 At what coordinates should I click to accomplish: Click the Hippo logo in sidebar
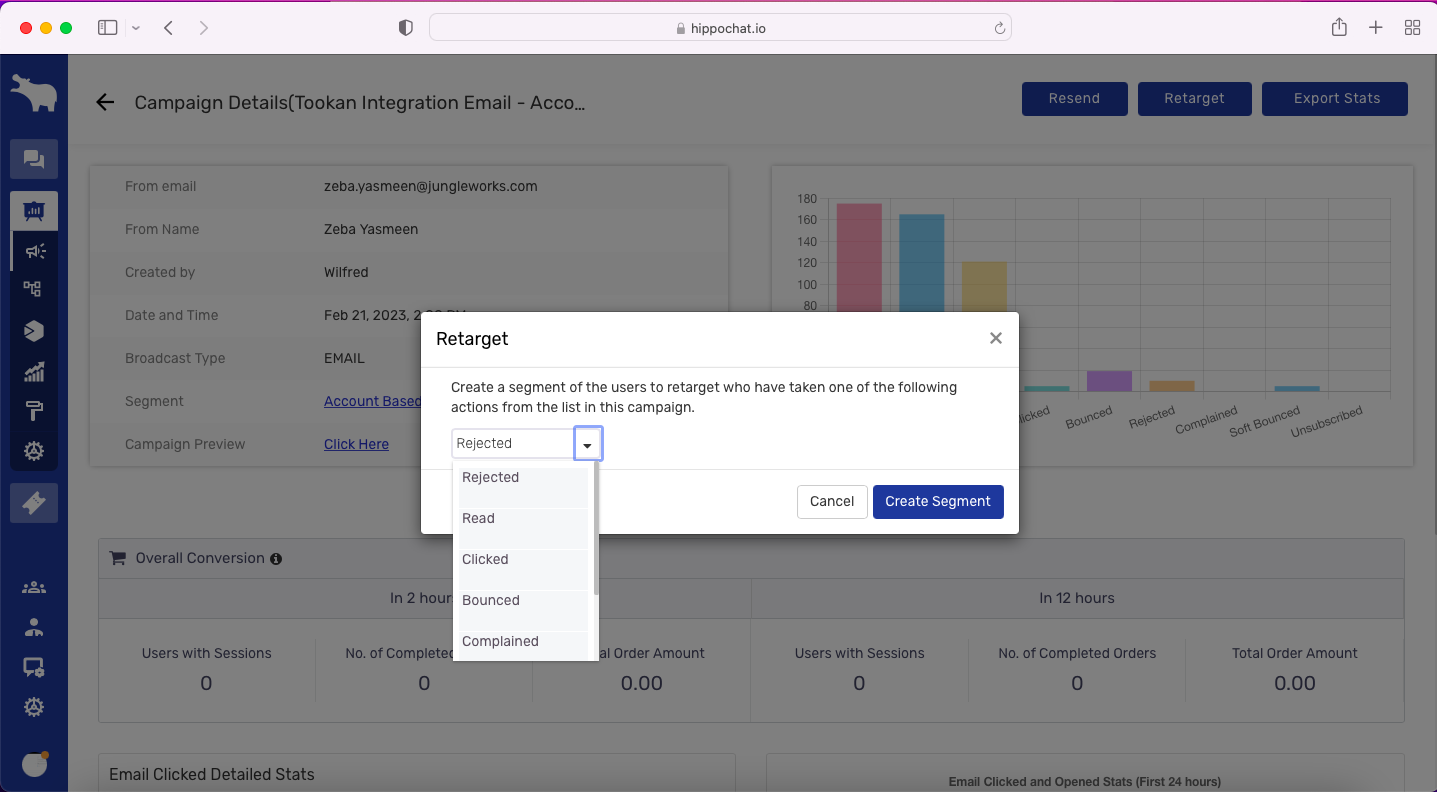pyautogui.click(x=34, y=93)
